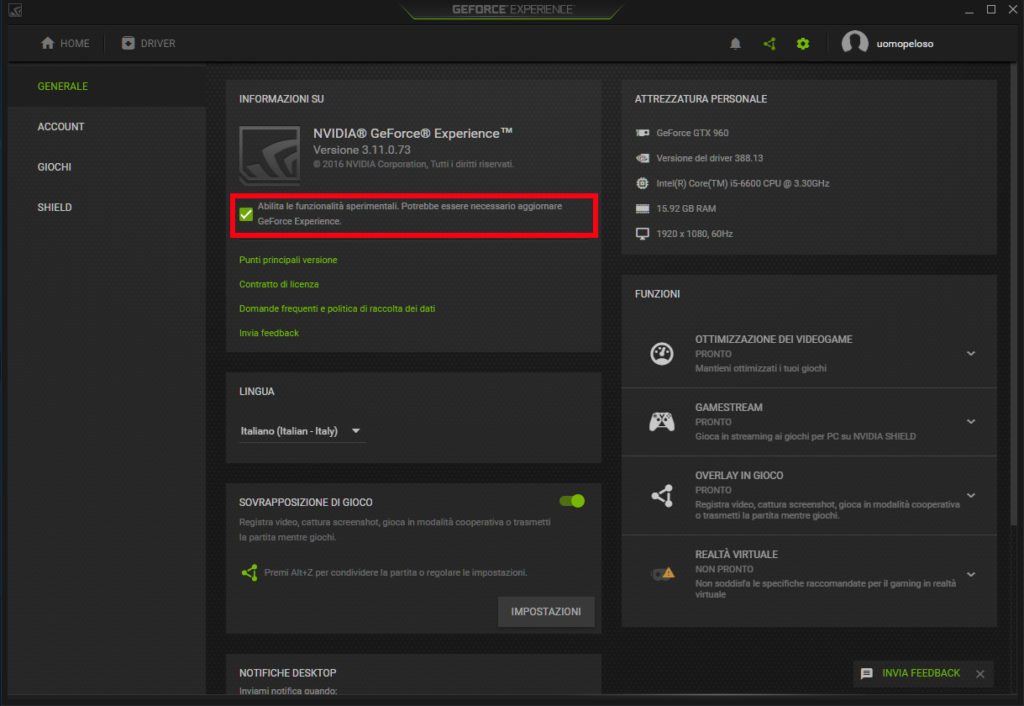
Task: Disable the funzionalità sperimentali checkbox
Action: tap(245, 213)
